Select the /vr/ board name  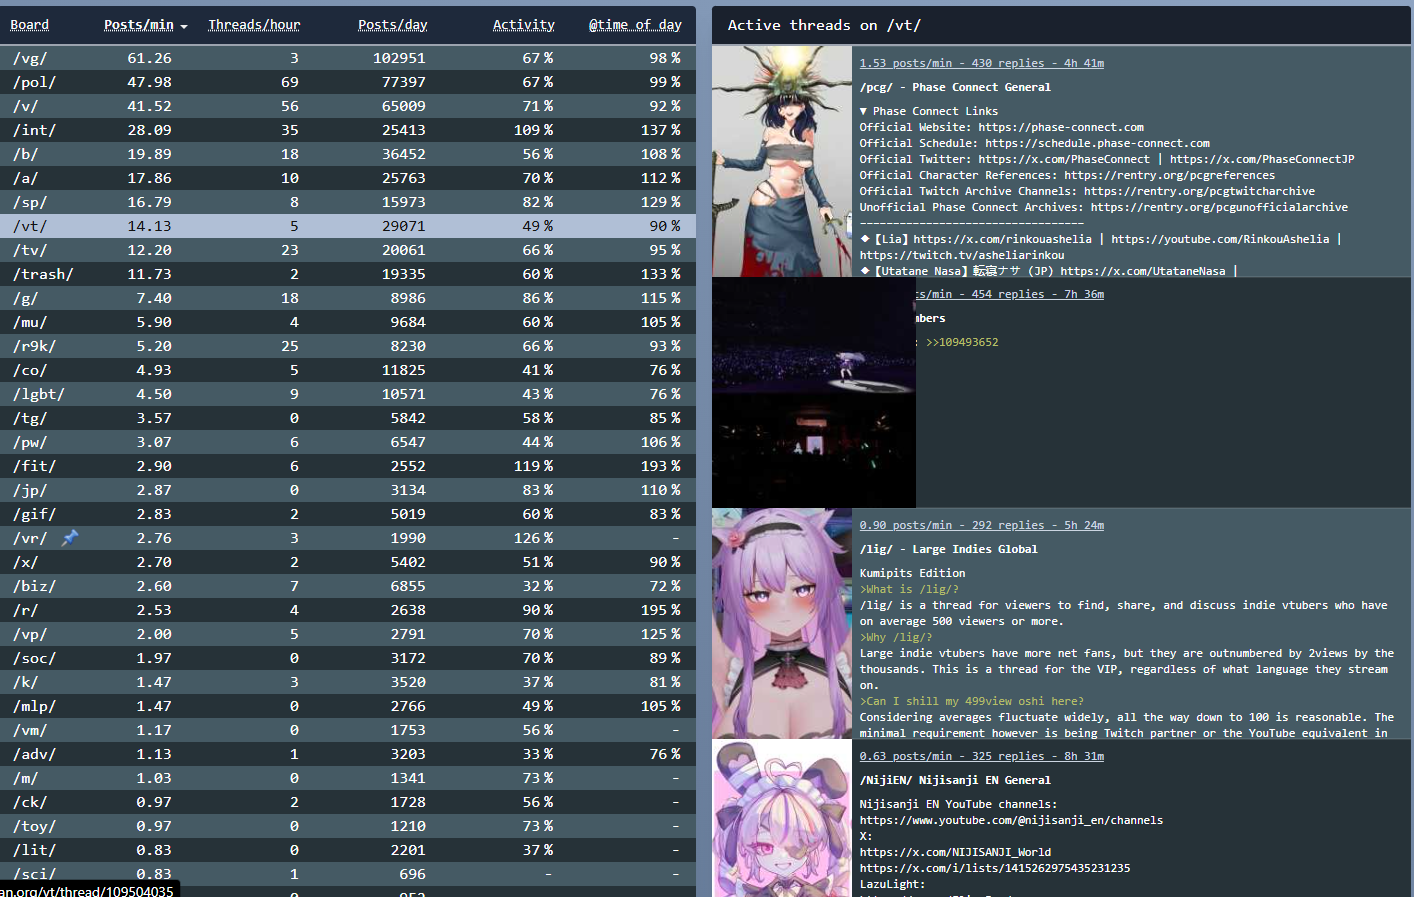(x=30, y=538)
